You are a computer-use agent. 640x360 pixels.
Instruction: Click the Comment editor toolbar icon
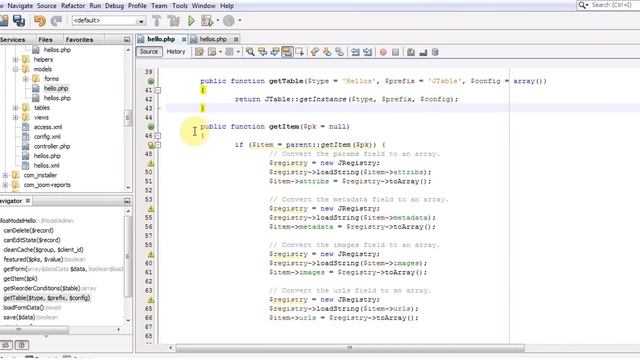411,52
